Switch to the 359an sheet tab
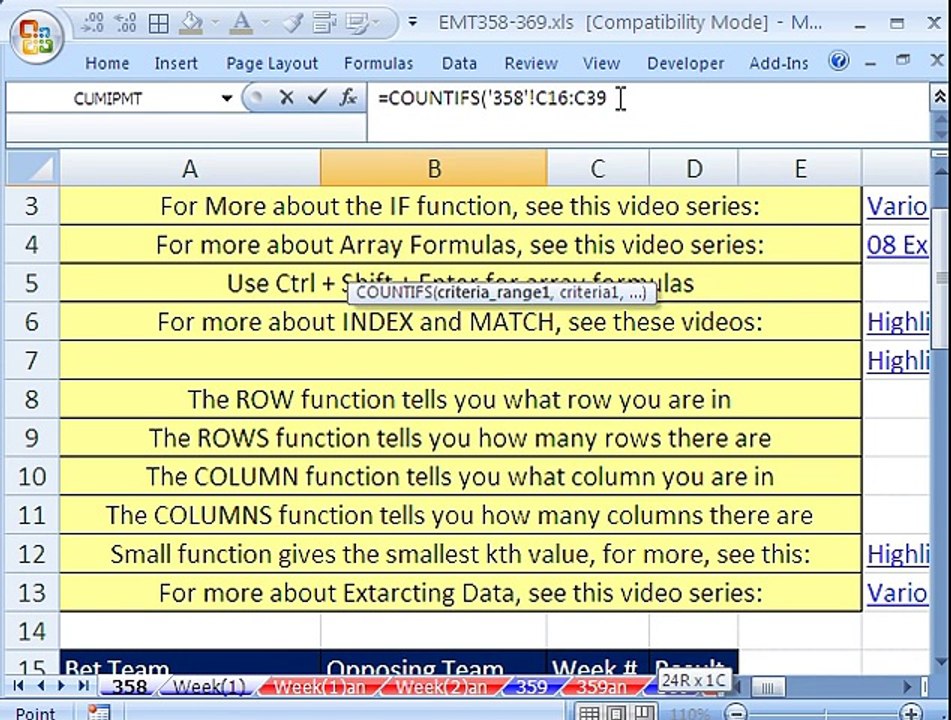951x720 pixels. [x=601, y=687]
